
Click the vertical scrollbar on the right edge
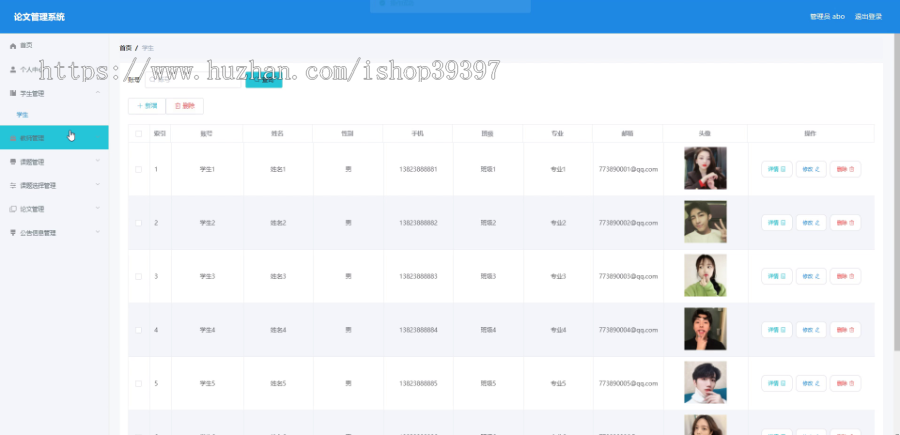pos(897,189)
